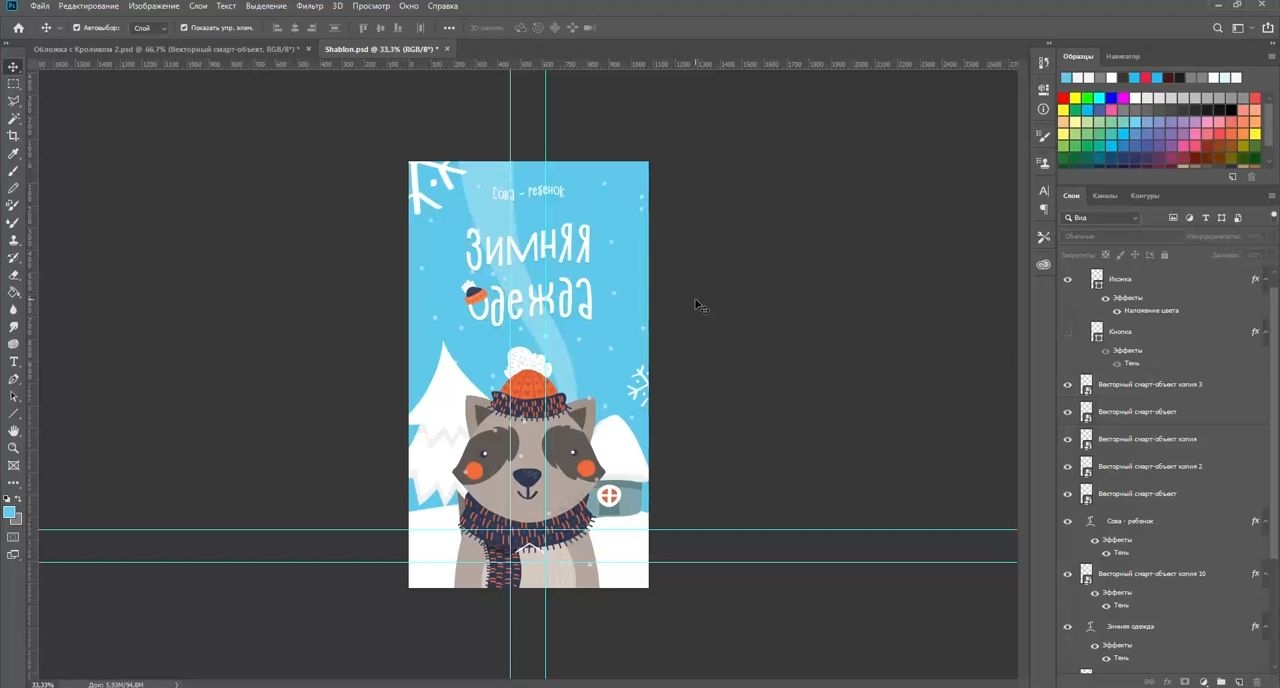This screenshot has width=1280, height=688.
Task: Switch to the Каналы tab
Action: coord(1105,196)
